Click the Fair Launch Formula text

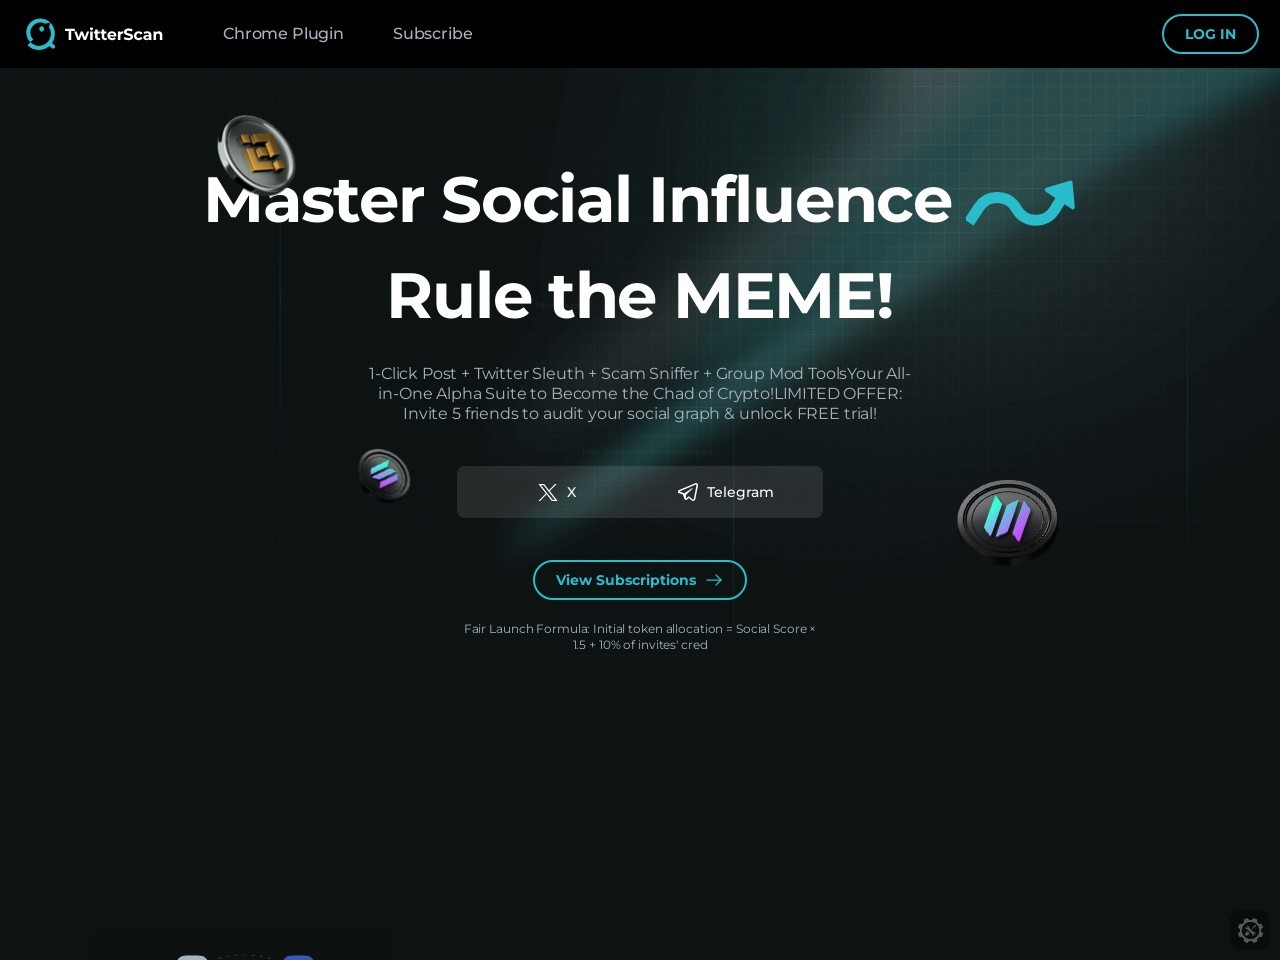[x=640, y=637]
